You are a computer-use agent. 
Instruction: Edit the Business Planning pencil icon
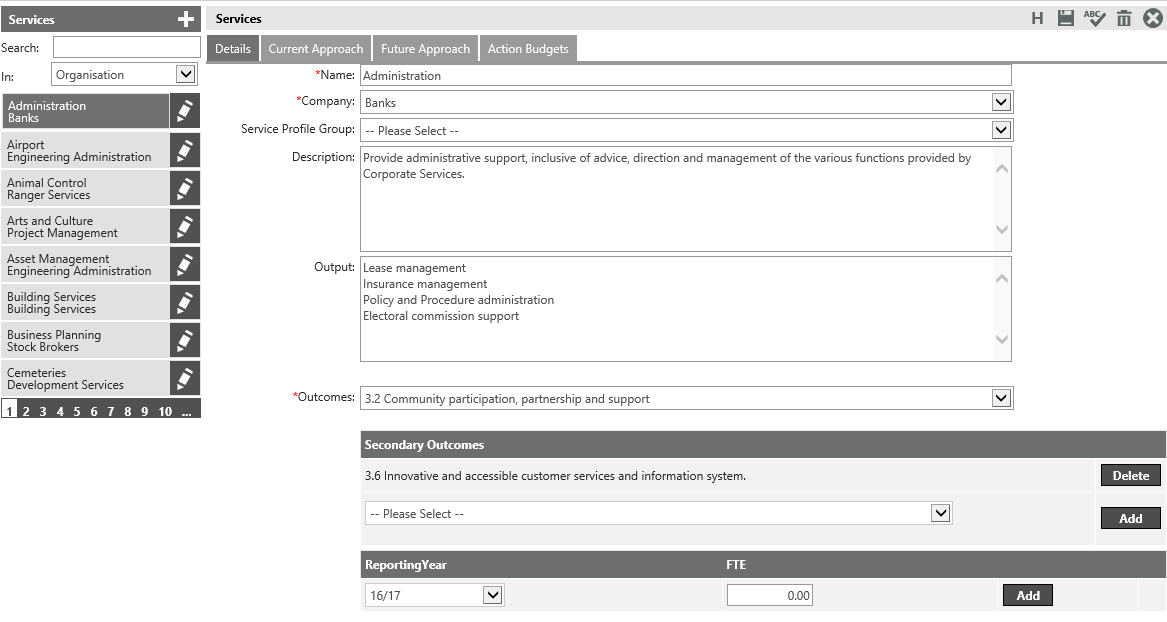point(185,340)
